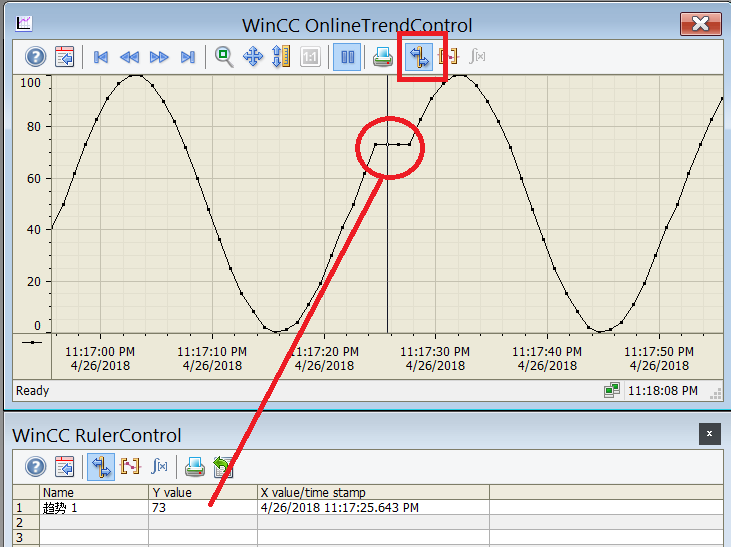The width and height of the screenshot is (731, 547).
Task: Click the Ready status text
Action: tap(33, 390)
